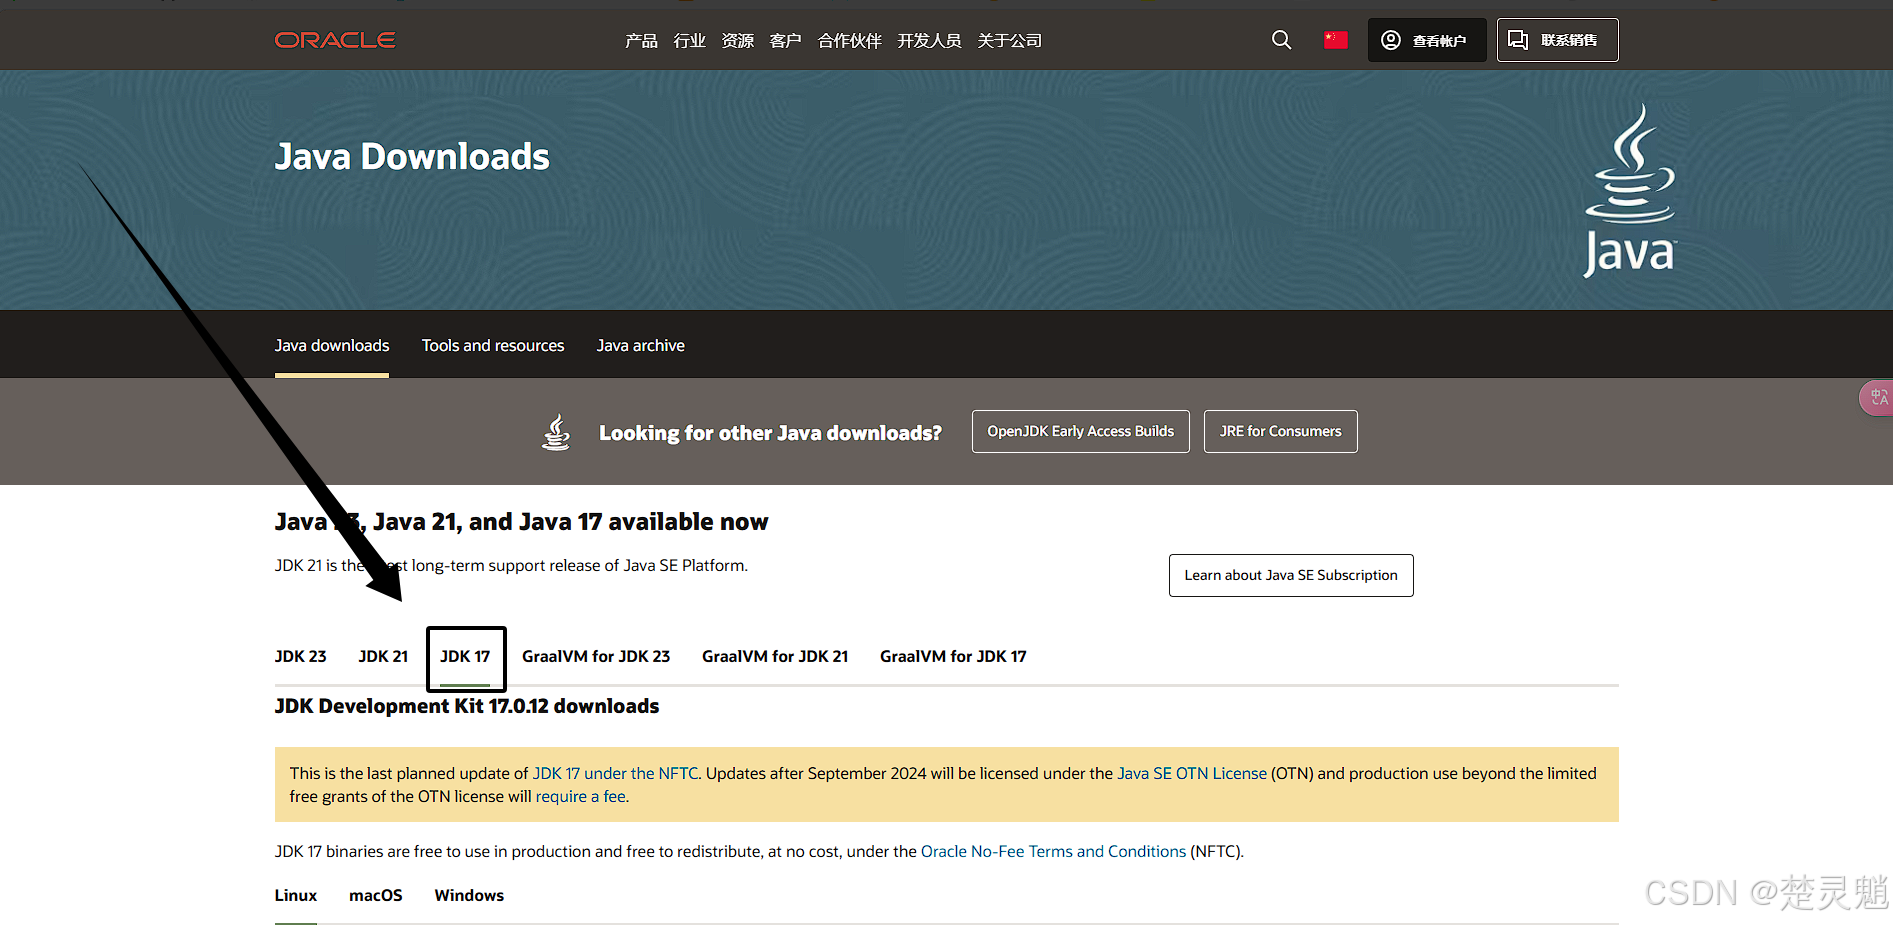Select the JDK 23 tab
The width and height of the screenshot is (1893, 925).
[x=301, y=656]
